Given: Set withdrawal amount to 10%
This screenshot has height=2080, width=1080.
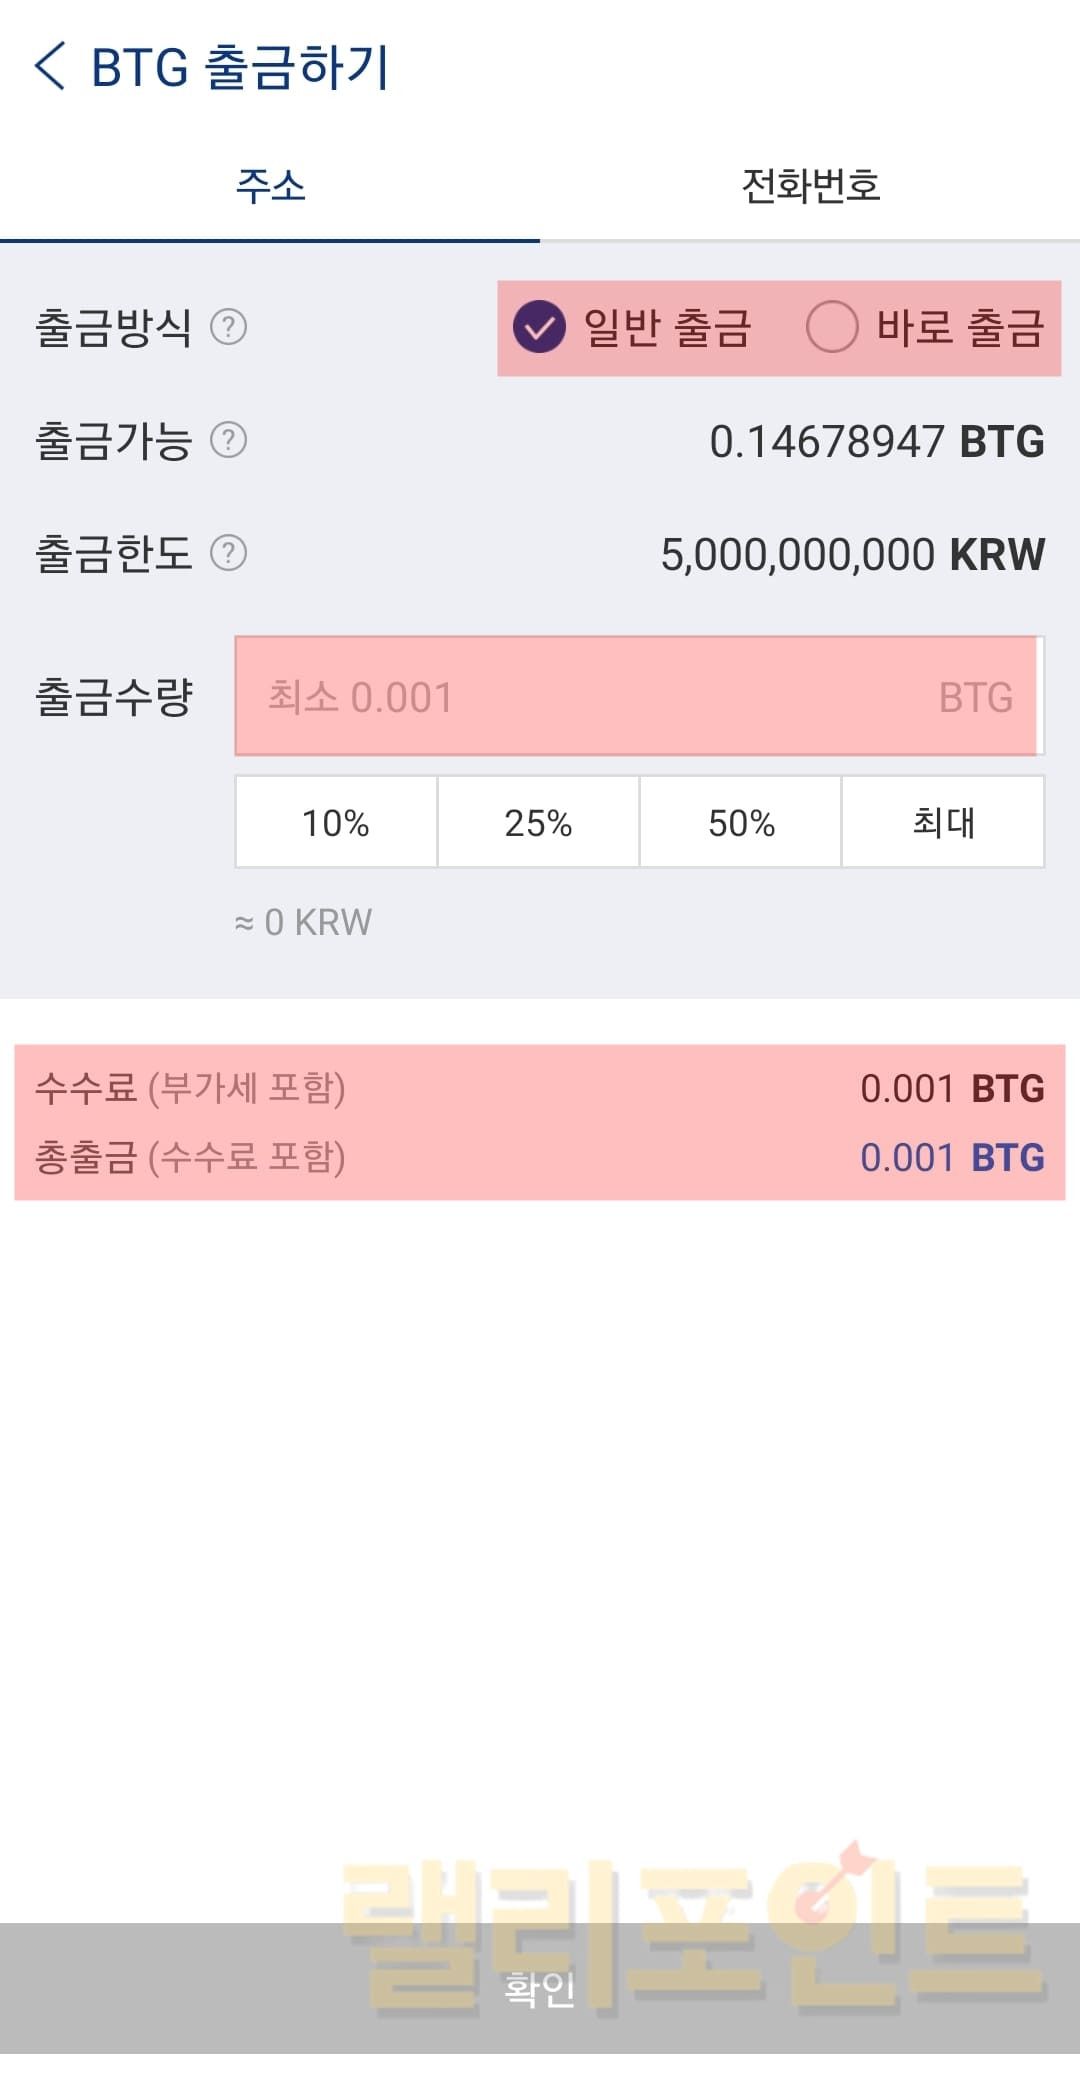Looking at the screenshot, I should 336,823.
